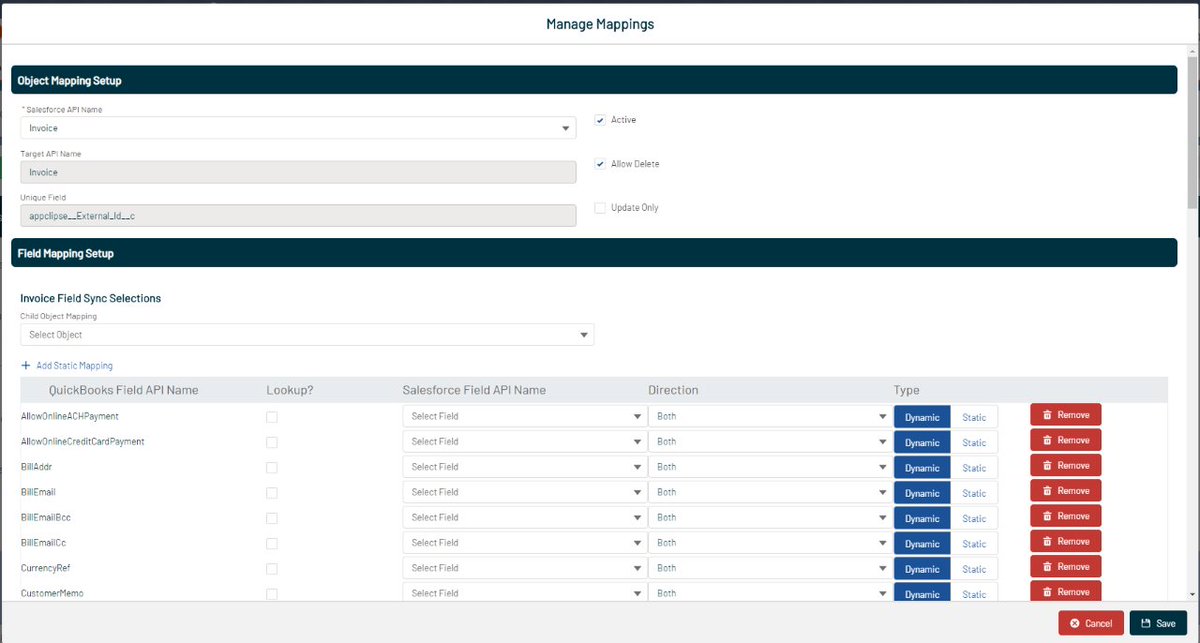Click the plus icon beside Add Static Mapping
The height and width of the screenshot is (643, 1200).
click(26, 366)
